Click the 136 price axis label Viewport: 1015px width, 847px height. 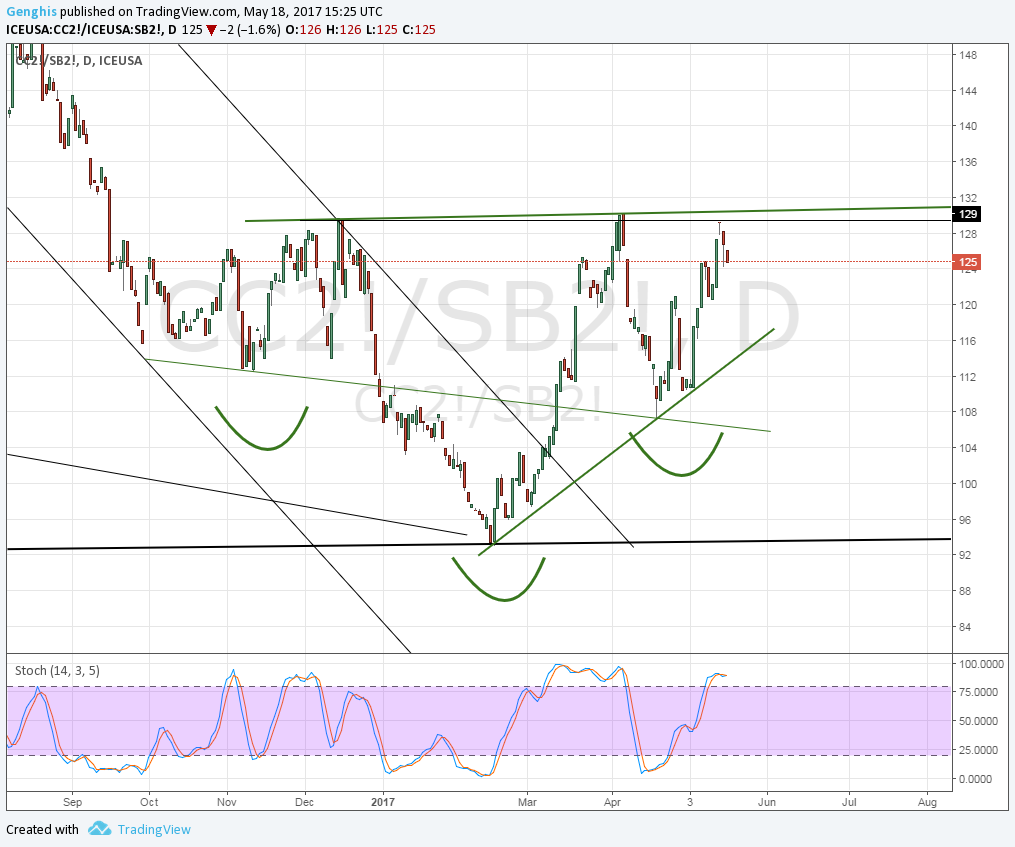pos(969,163)
